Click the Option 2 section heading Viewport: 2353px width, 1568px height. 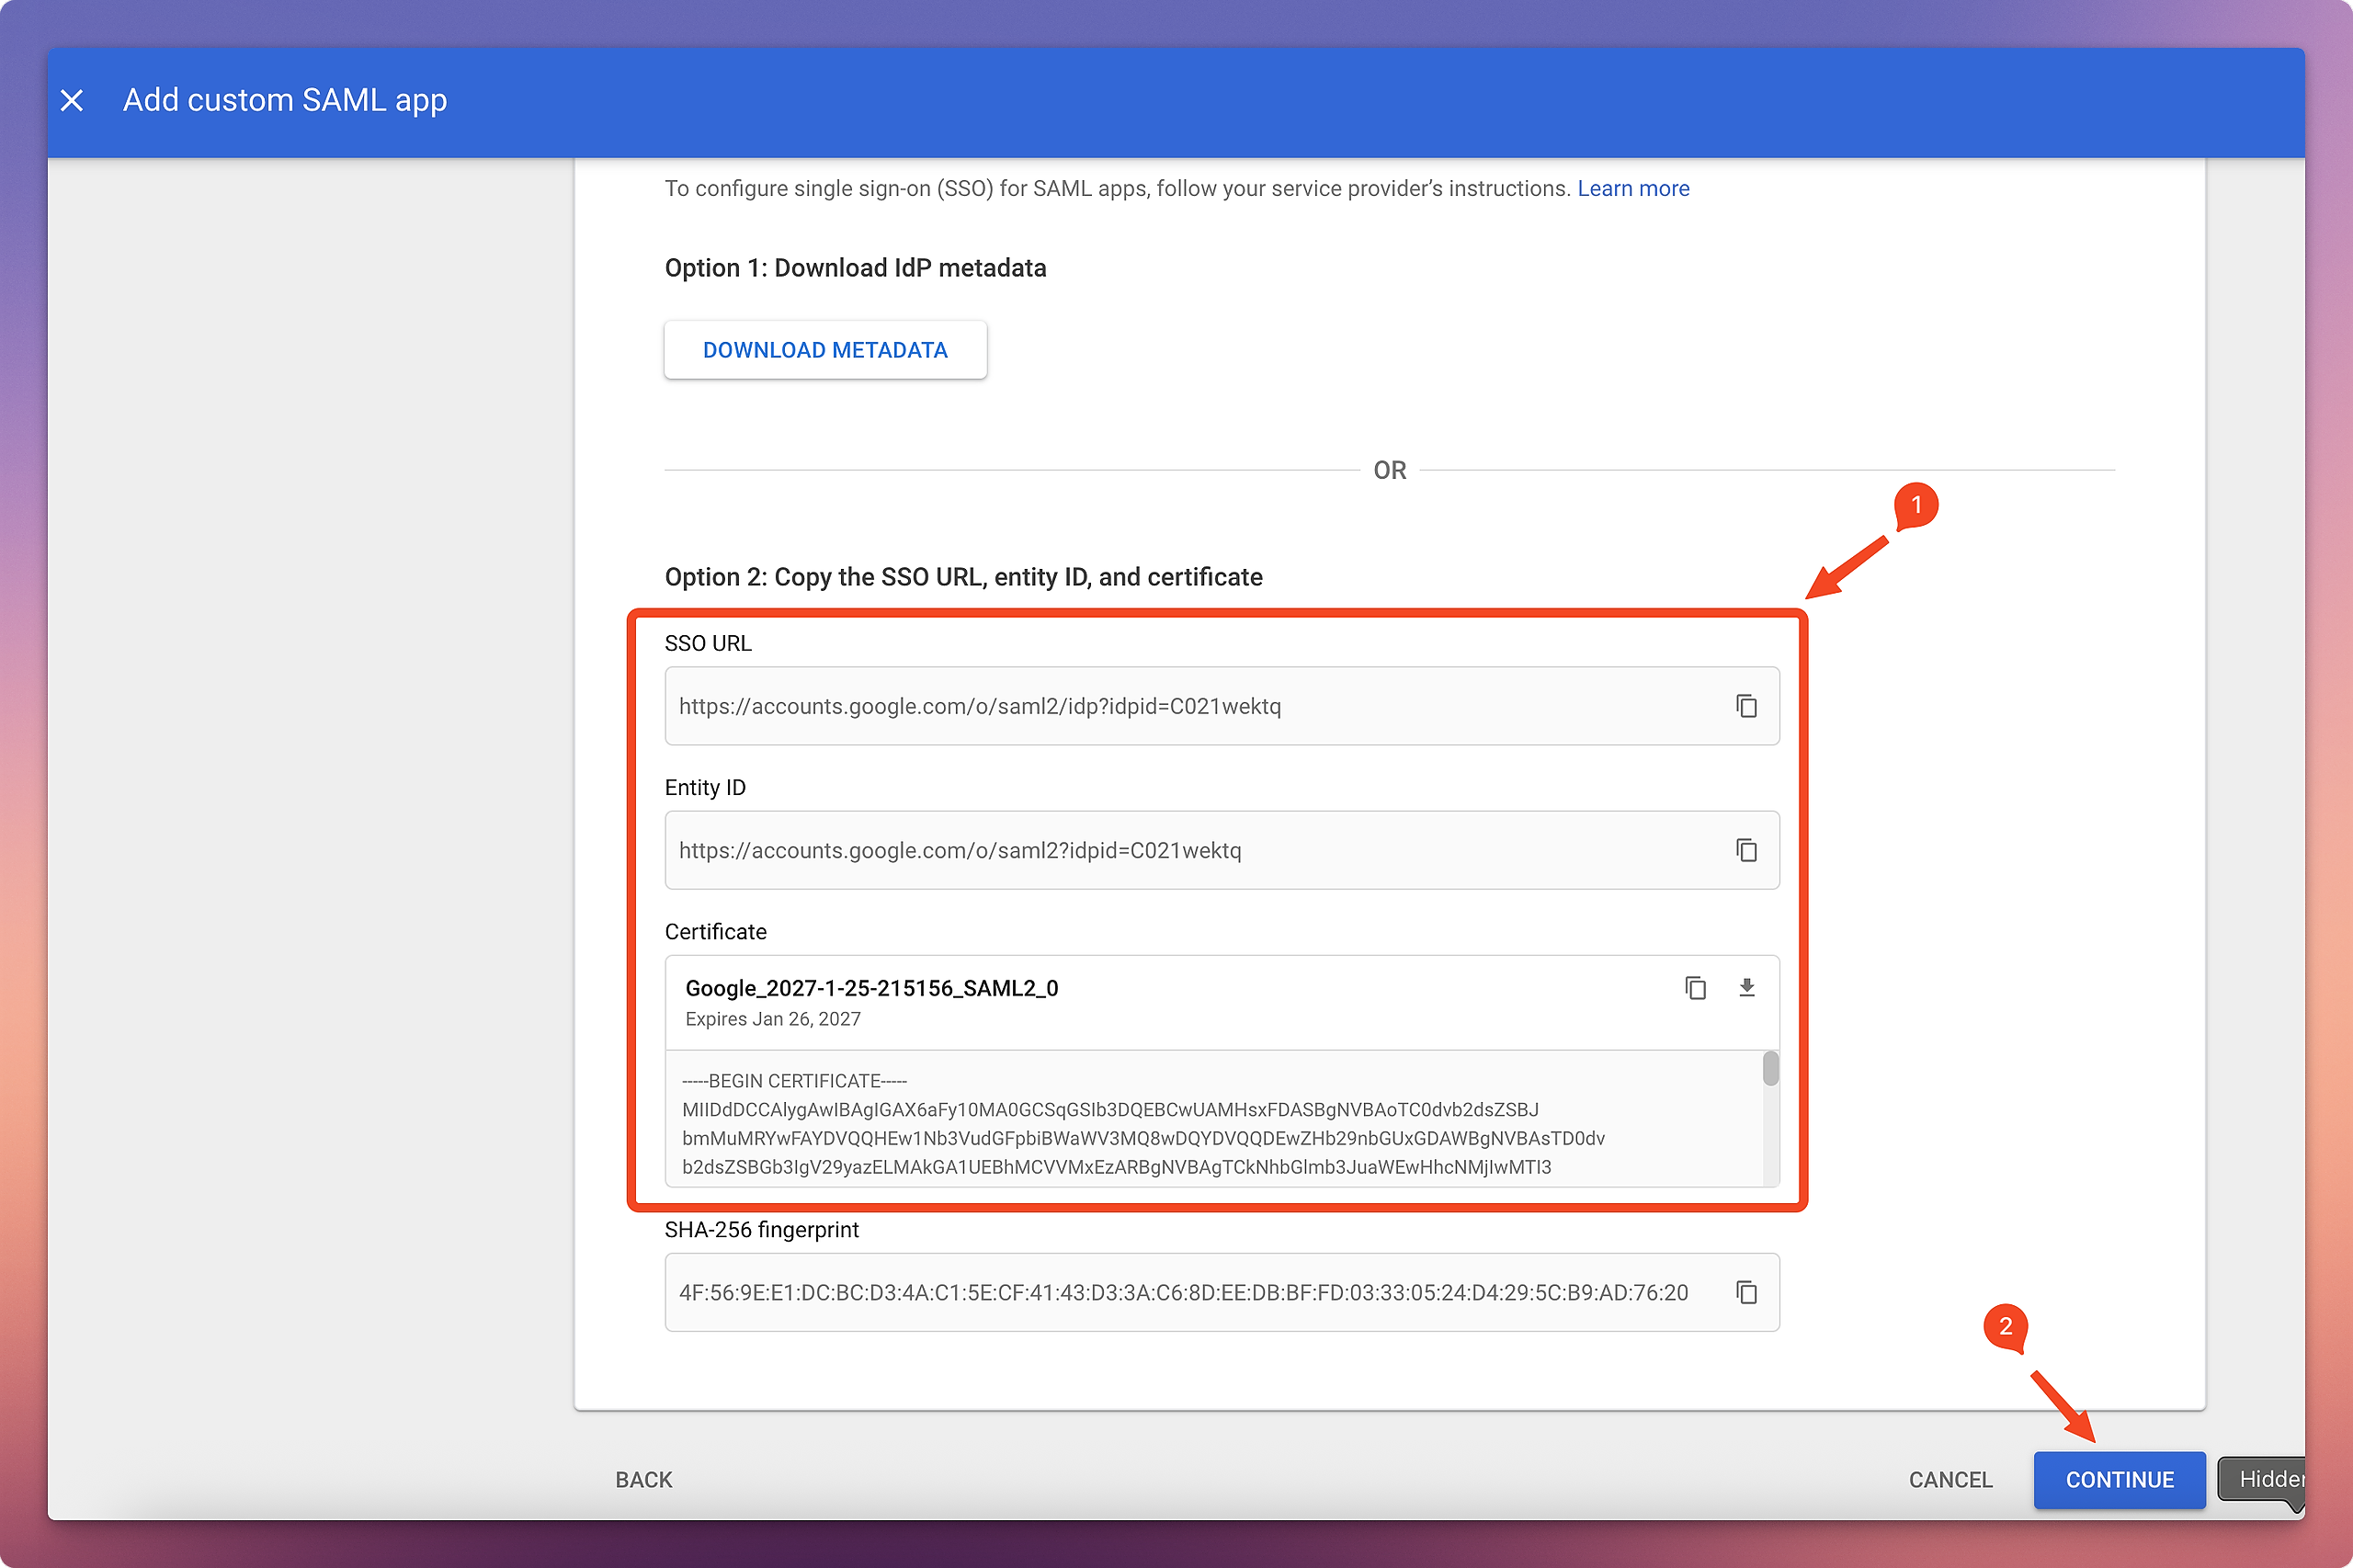963,577
